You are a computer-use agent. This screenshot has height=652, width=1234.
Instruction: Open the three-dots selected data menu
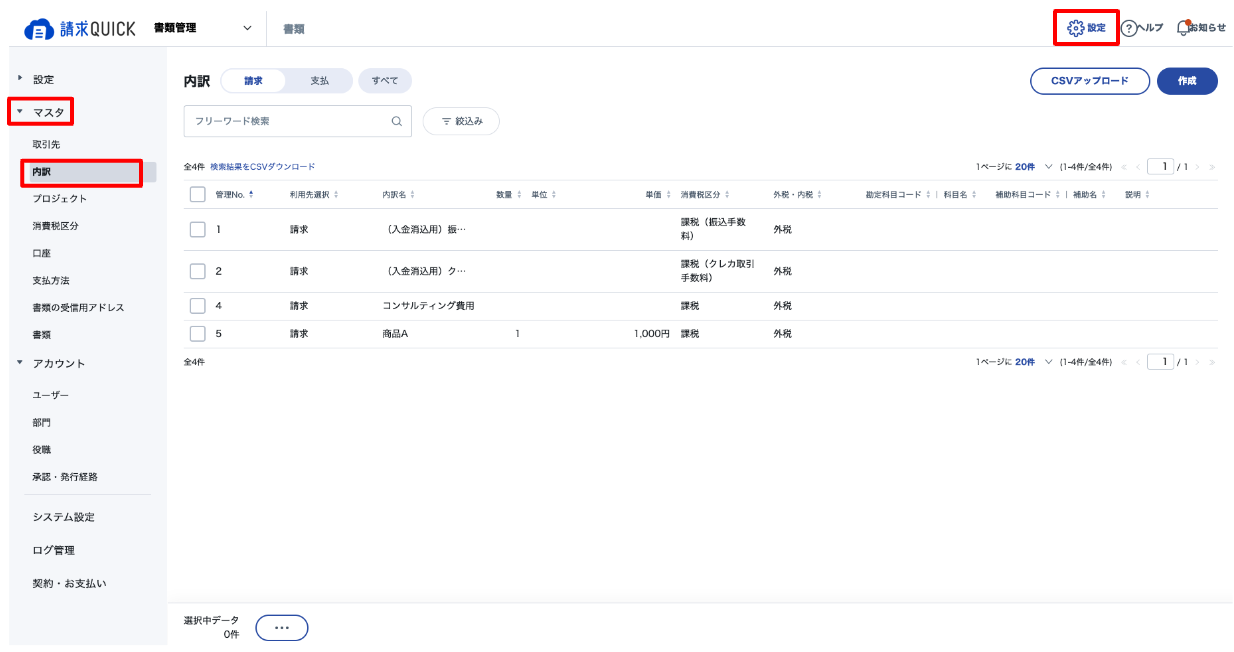(282, 627)
